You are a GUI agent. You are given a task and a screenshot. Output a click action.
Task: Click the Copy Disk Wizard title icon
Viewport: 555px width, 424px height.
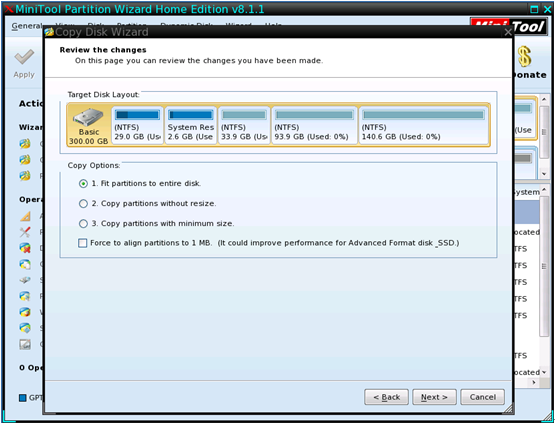click(x=50, y=32)
